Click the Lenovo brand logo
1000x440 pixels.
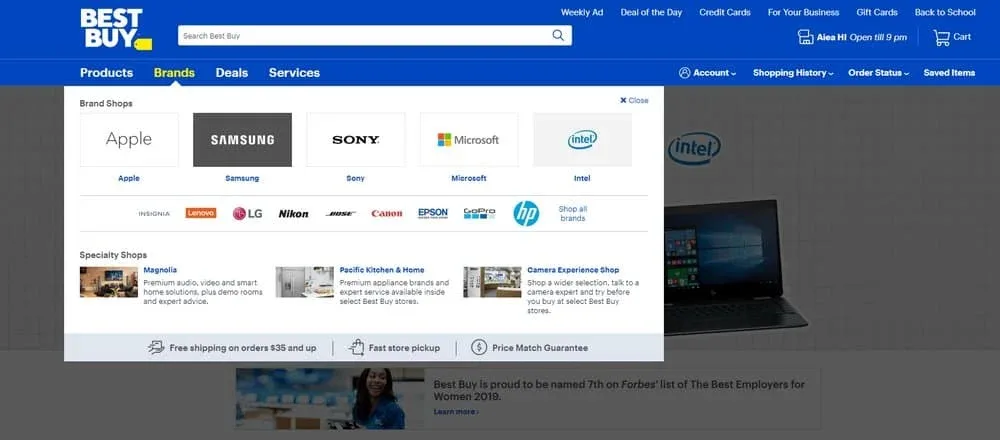pos(201,213)
